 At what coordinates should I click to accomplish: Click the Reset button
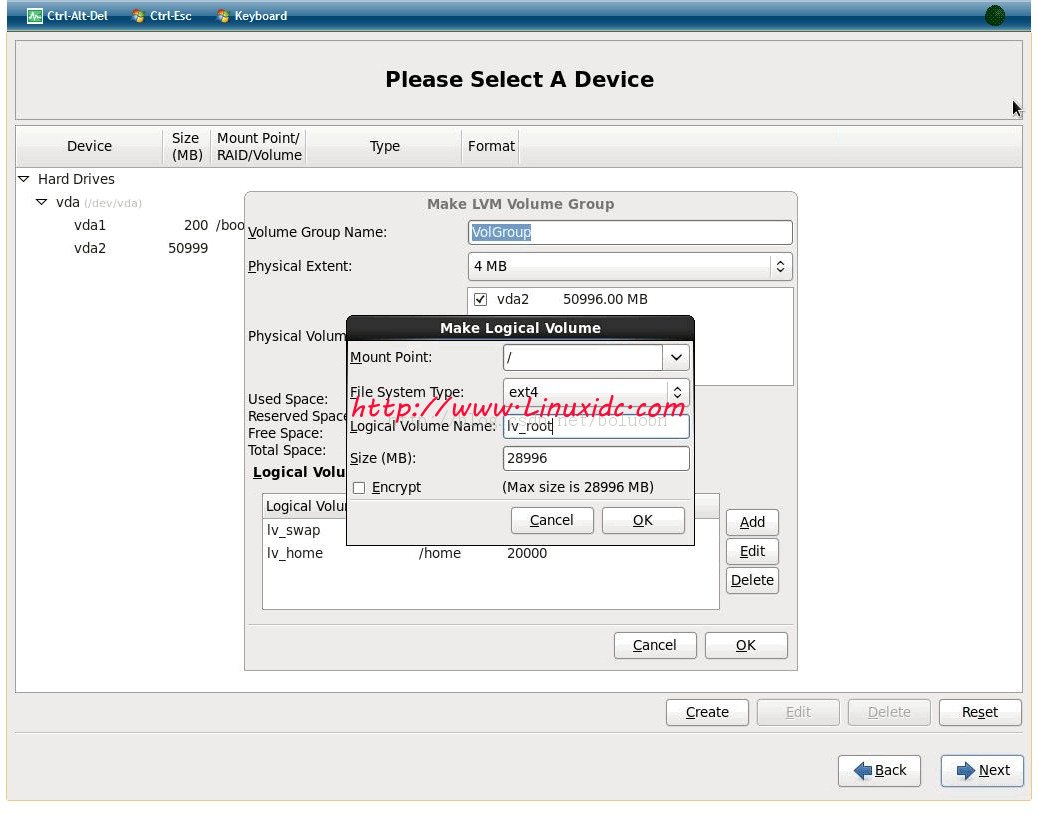979,712
